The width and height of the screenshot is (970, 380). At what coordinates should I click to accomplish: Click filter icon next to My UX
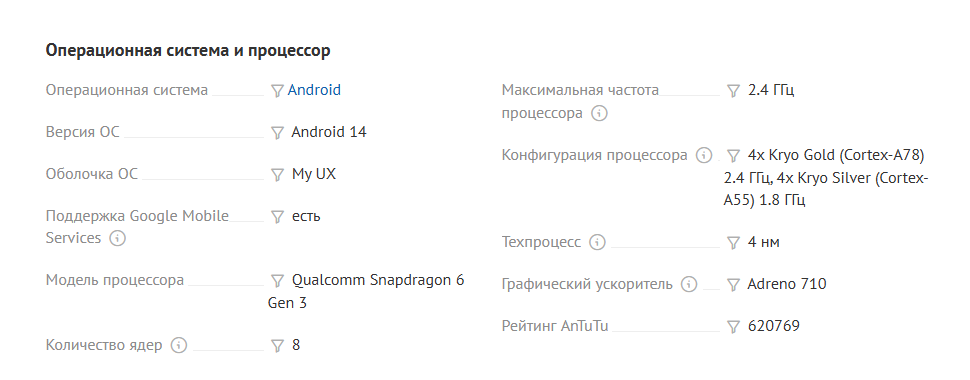tap(278, 175)
